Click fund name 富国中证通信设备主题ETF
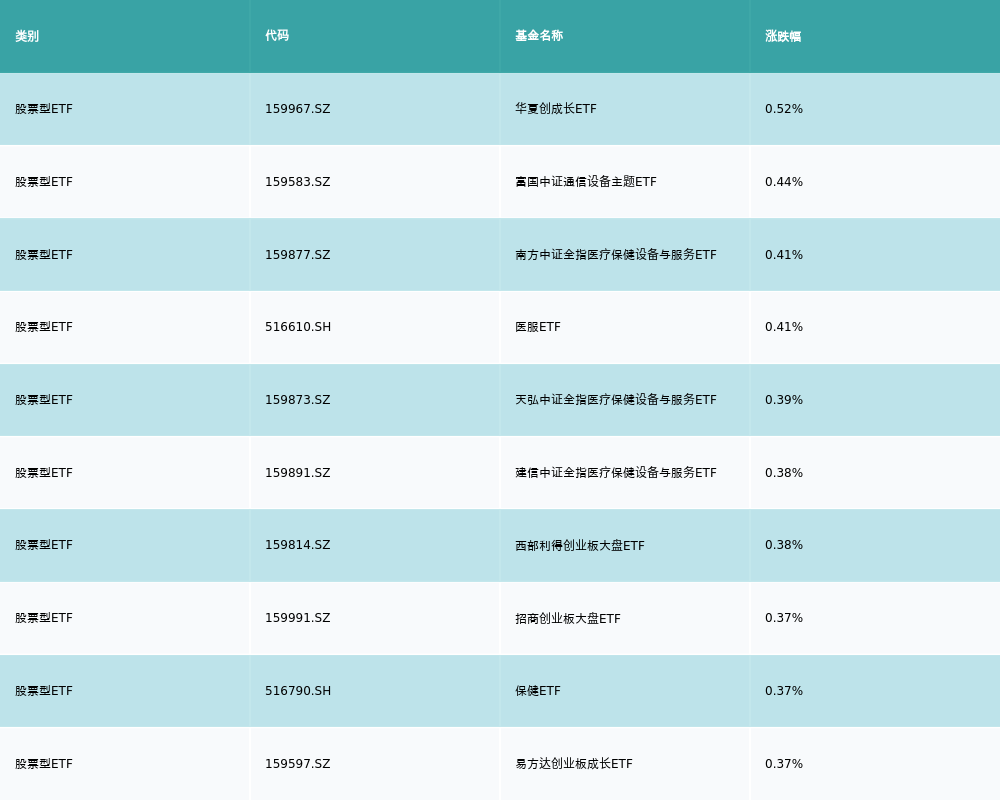Screen dimensions: 1000x800 click(586, 182)
